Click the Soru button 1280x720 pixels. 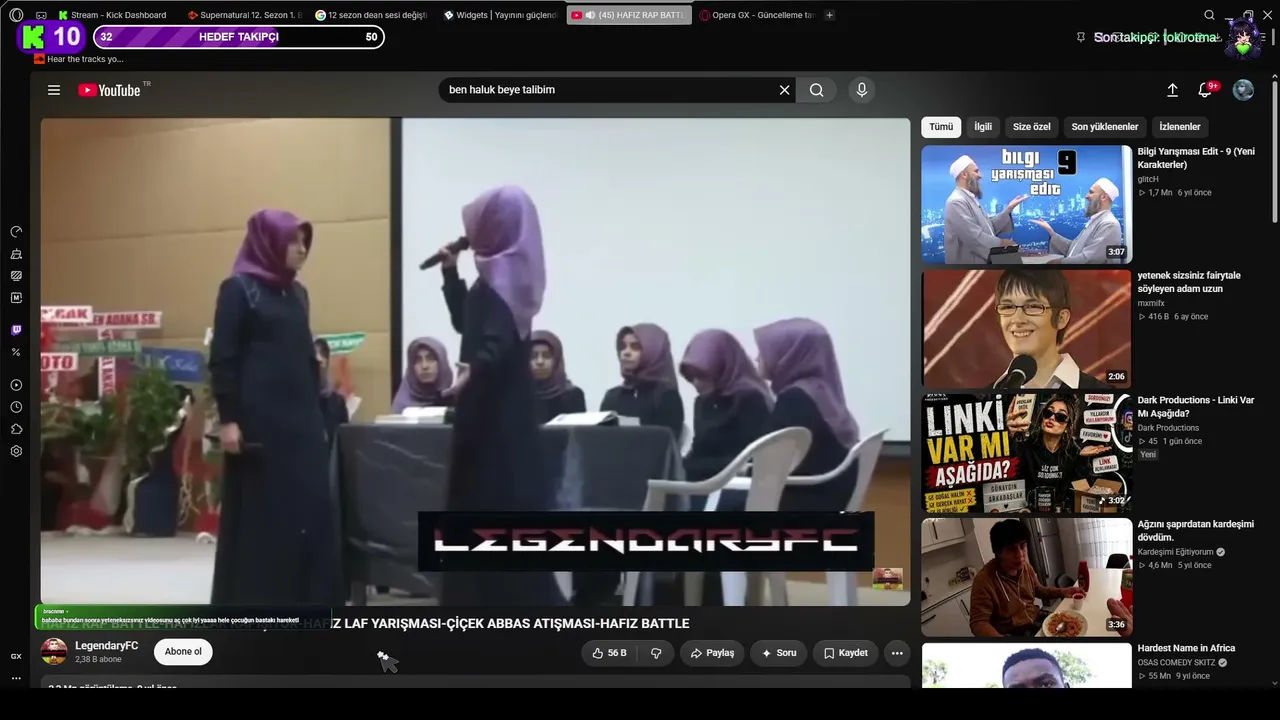[778, 653]
